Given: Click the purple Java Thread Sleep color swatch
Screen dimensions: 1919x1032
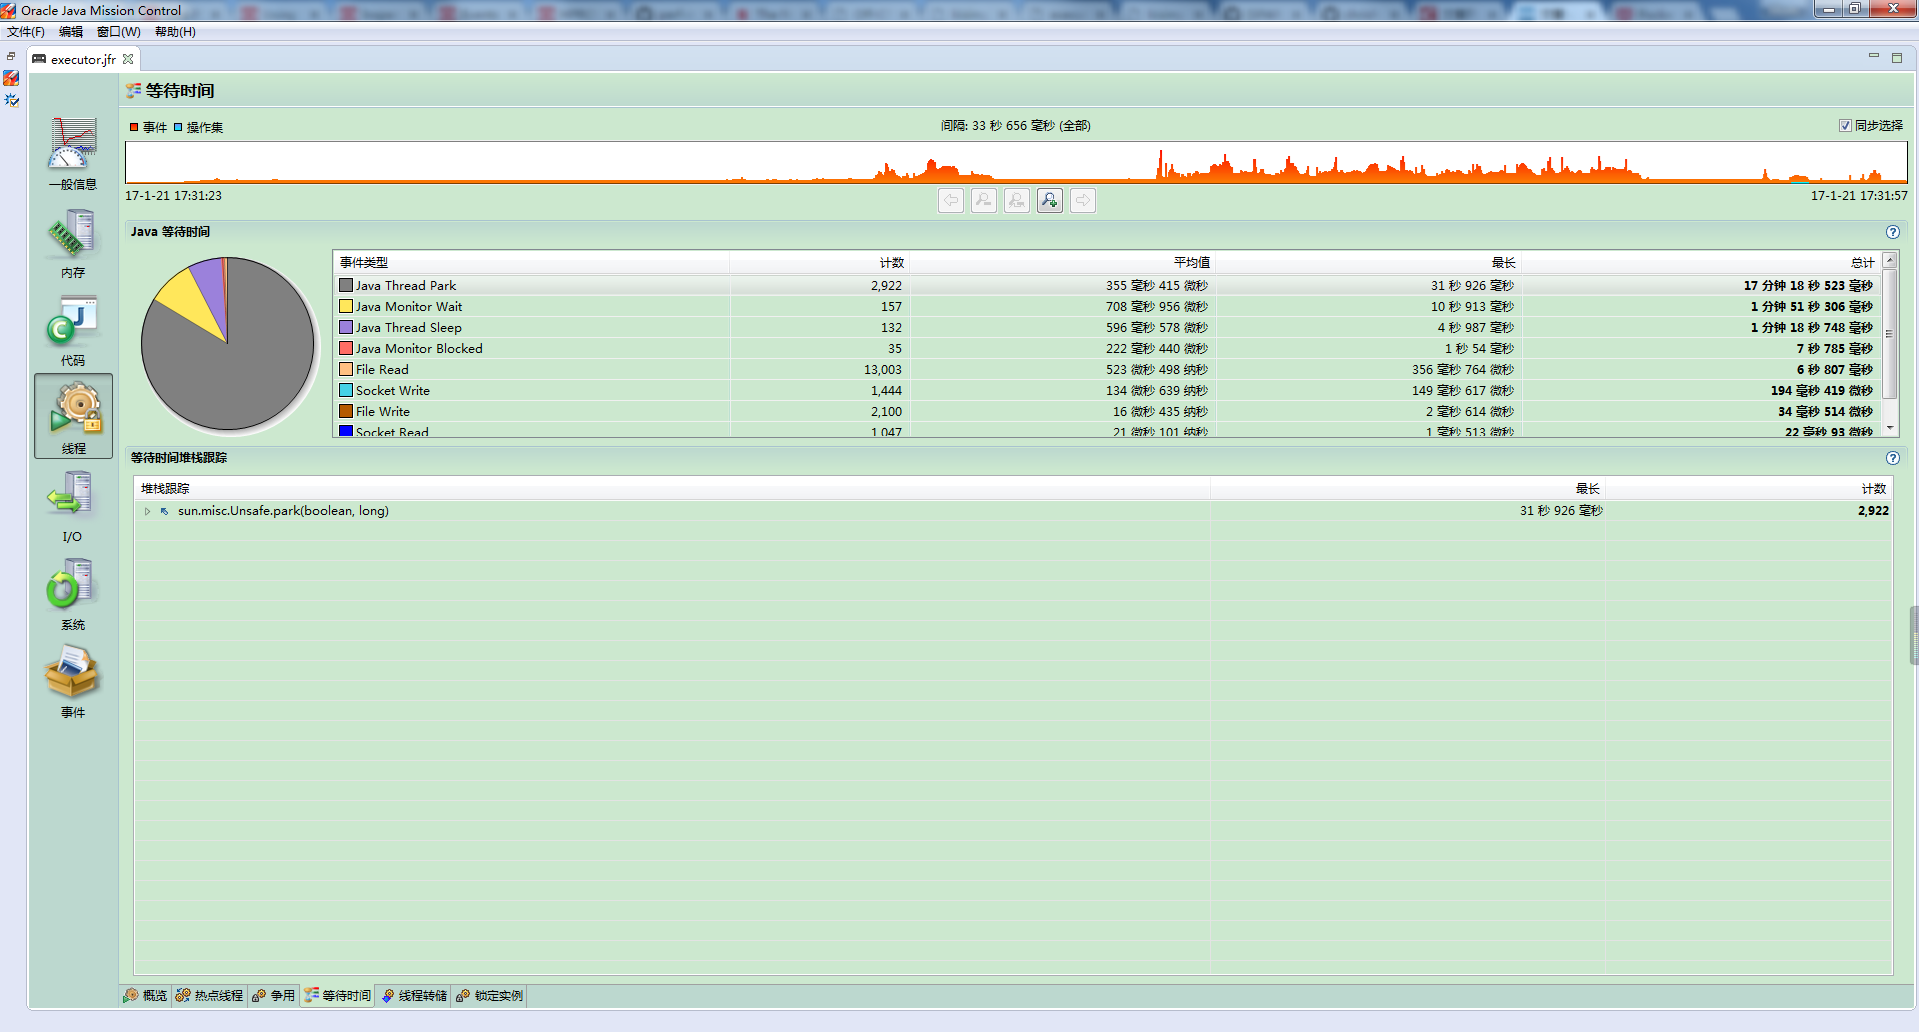Looking at the screenshot, I should 346,328.
